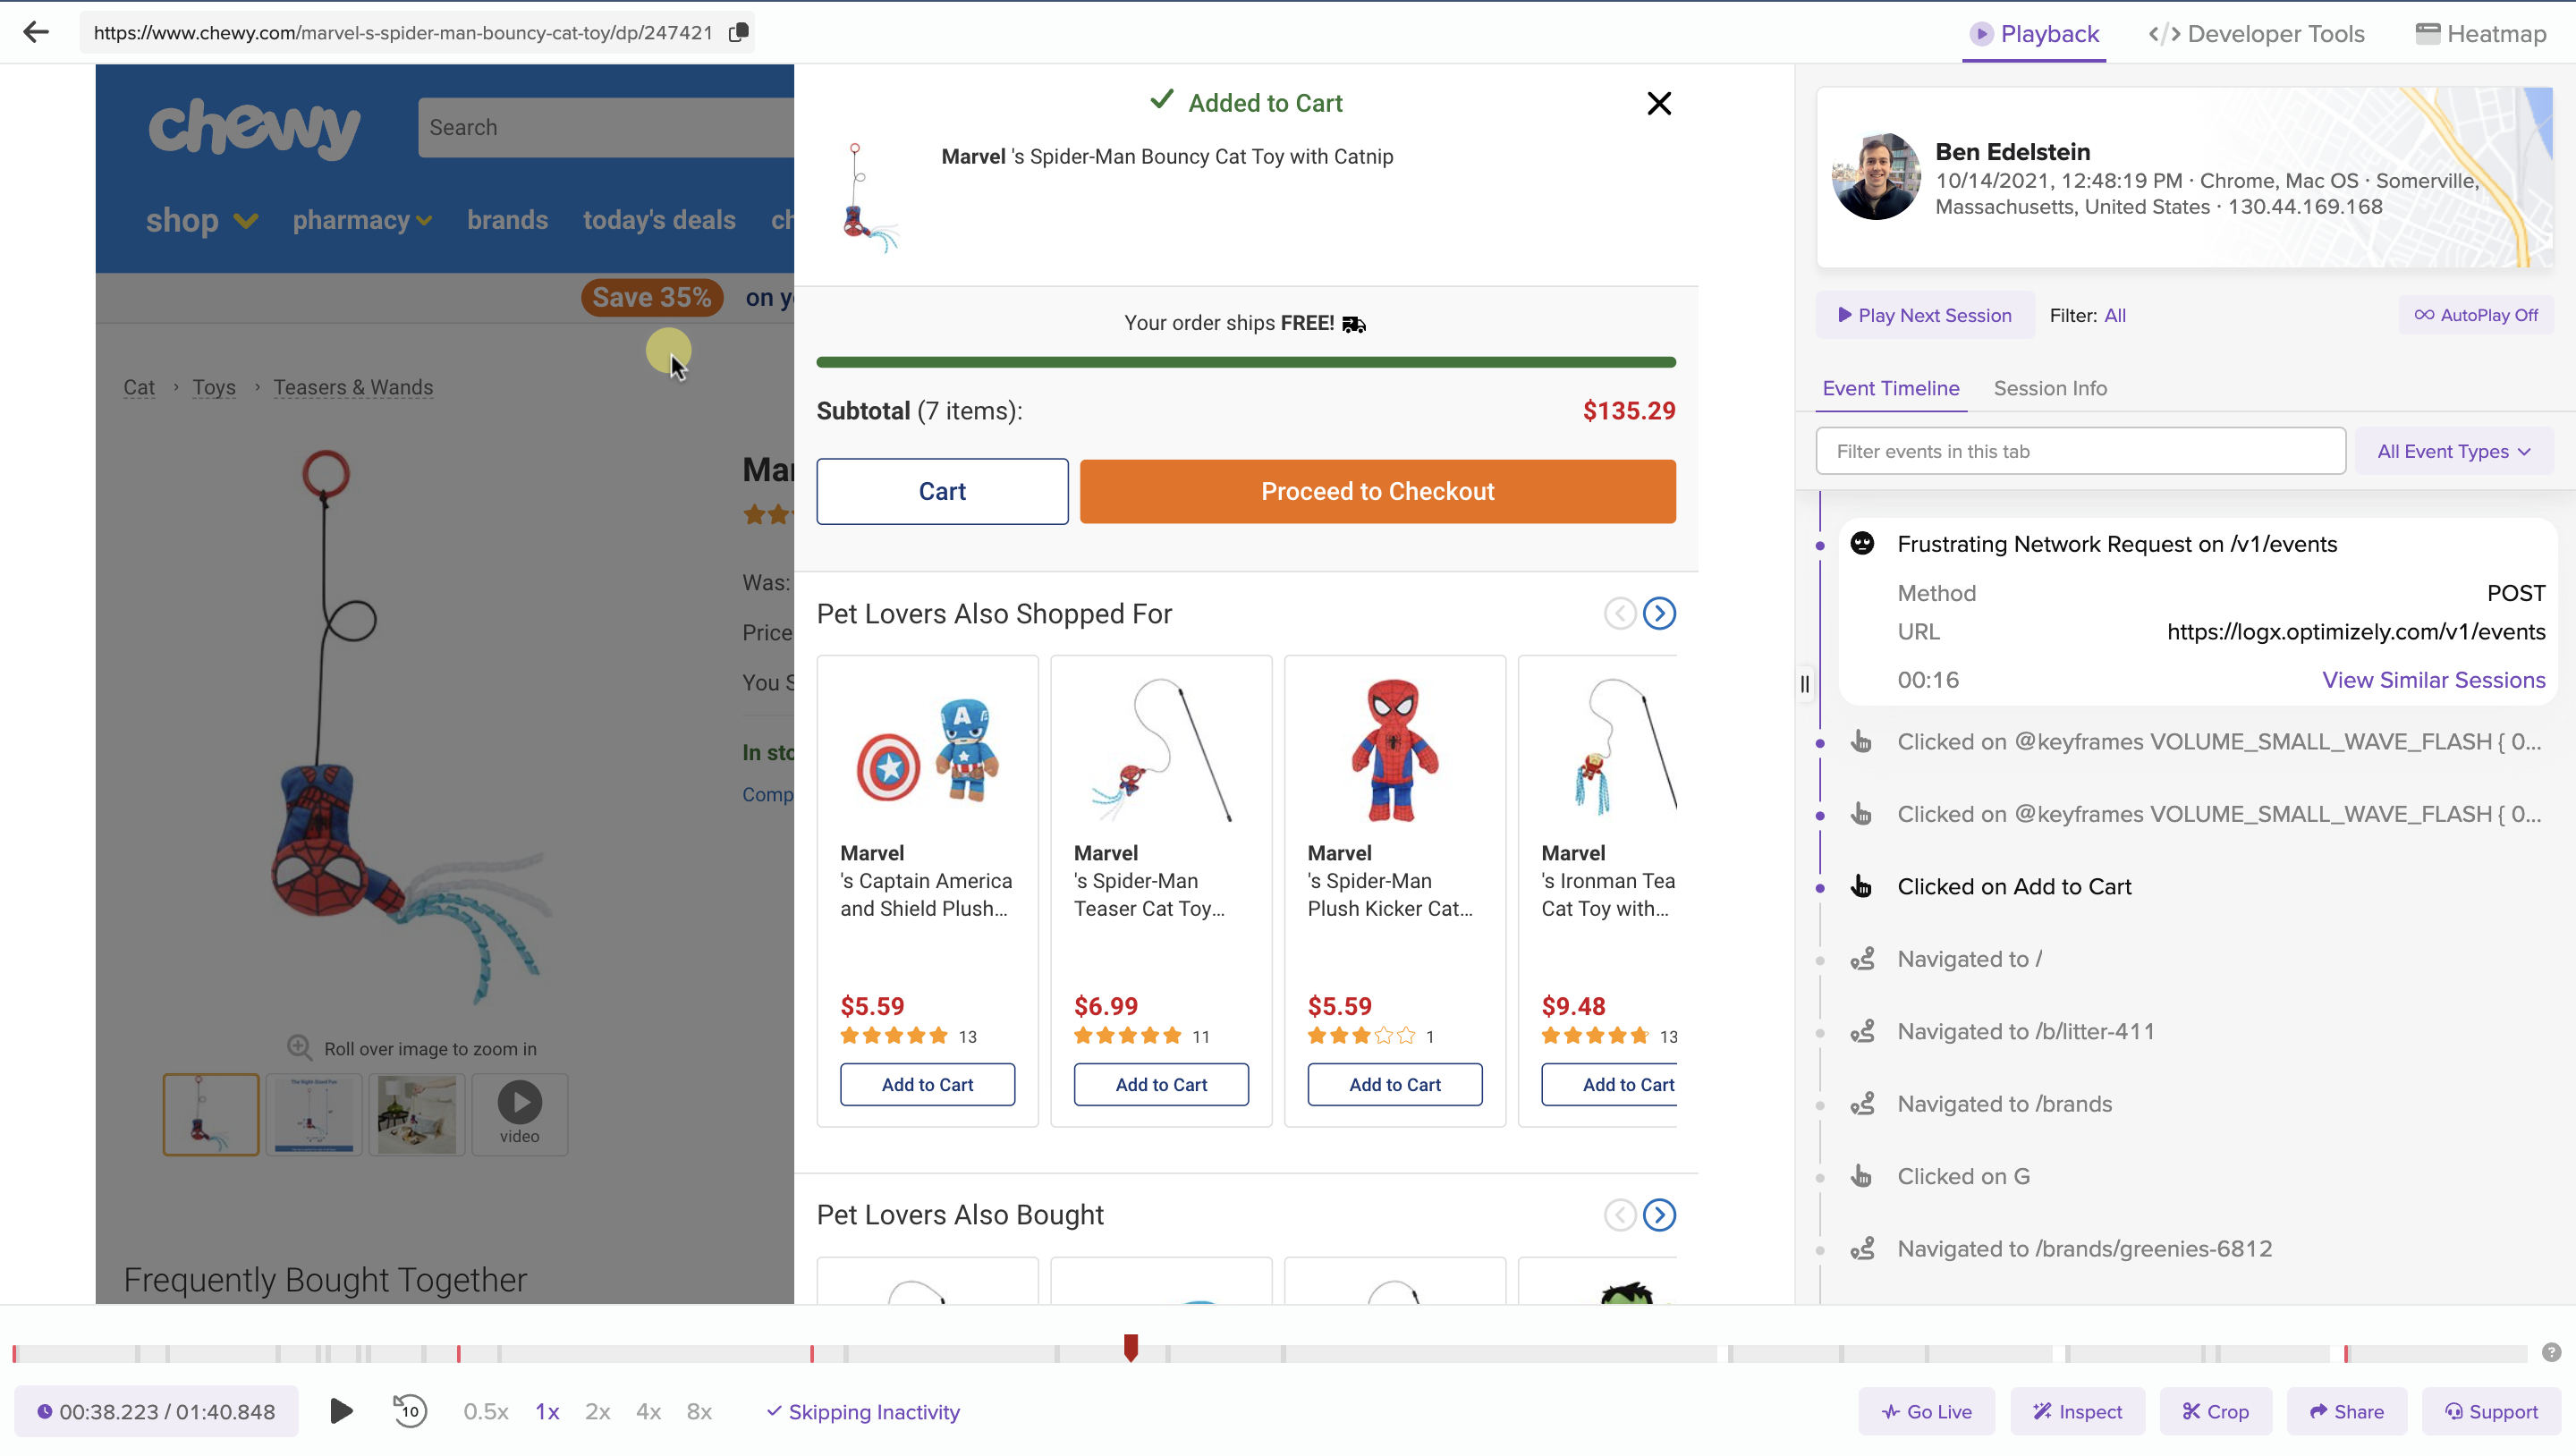Toggle AutoPlay Off switch
This screenshot has height=1456, width=2576.
2476,315
